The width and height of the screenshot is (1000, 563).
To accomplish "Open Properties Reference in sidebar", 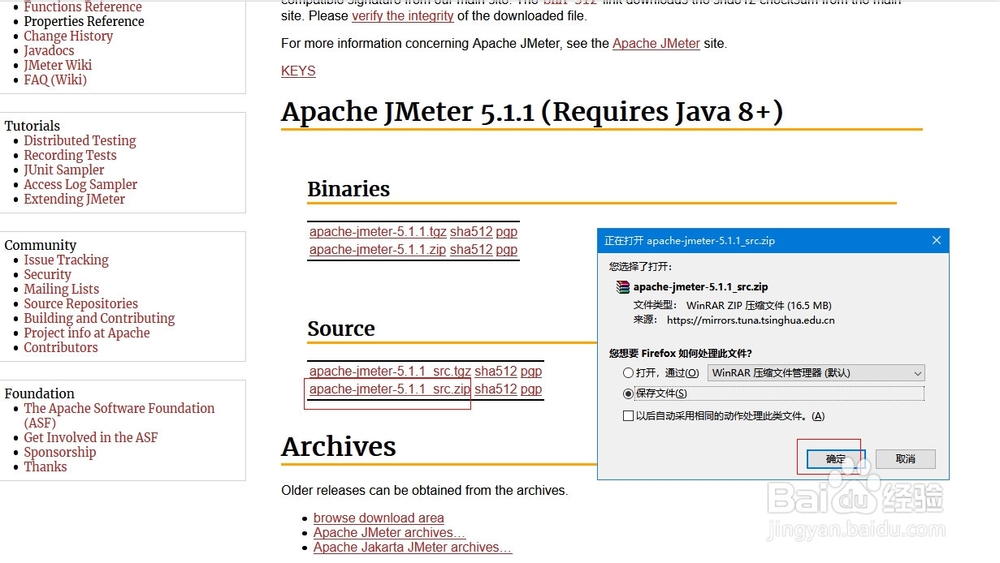I will coord(84,21).
